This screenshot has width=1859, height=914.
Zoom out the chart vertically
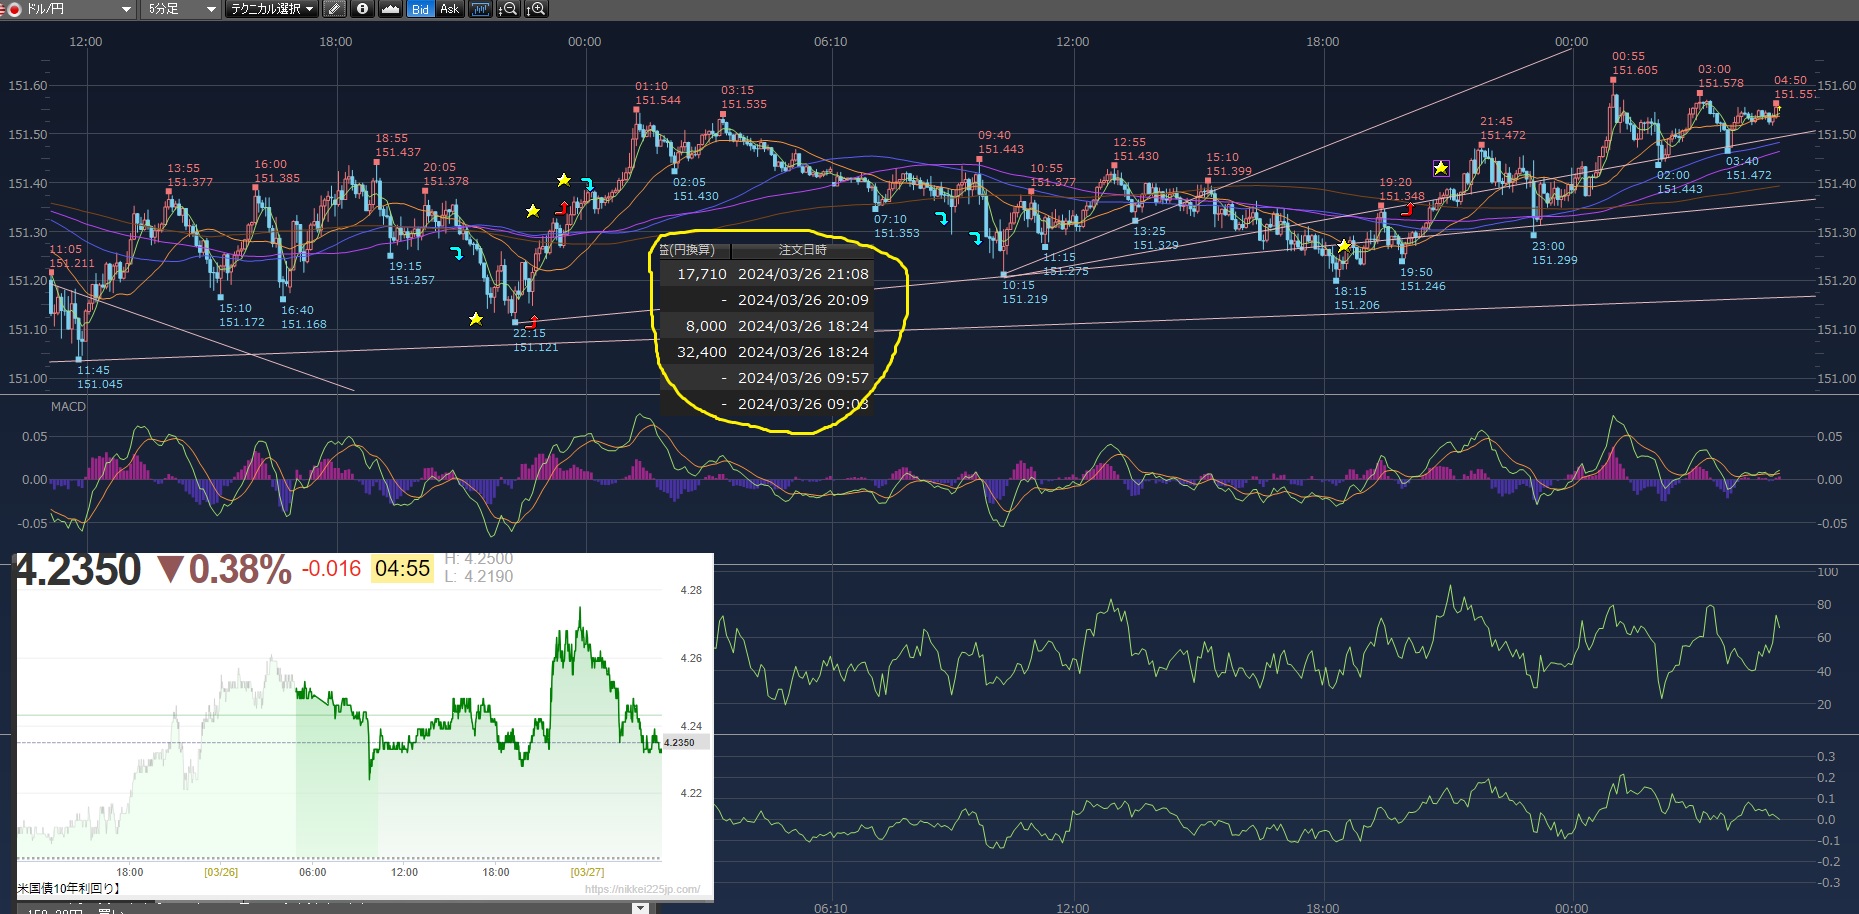[508, 9]
